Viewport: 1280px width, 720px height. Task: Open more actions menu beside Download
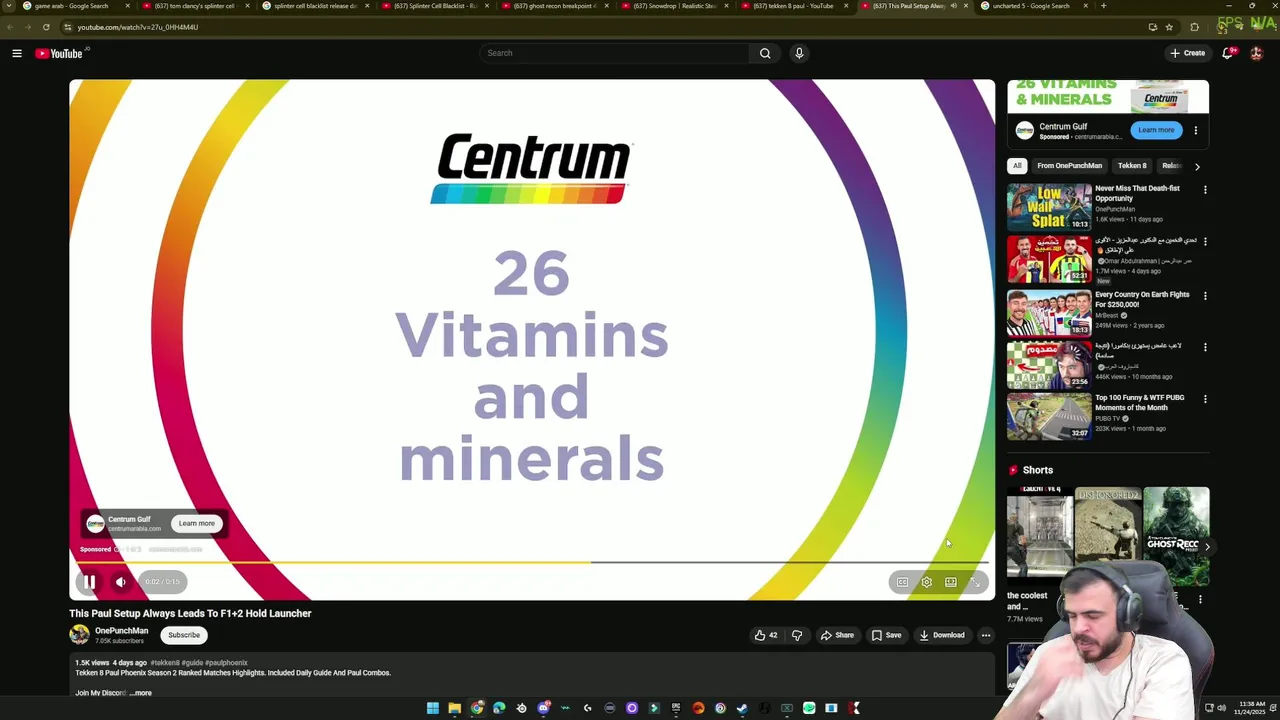point(985,635)
